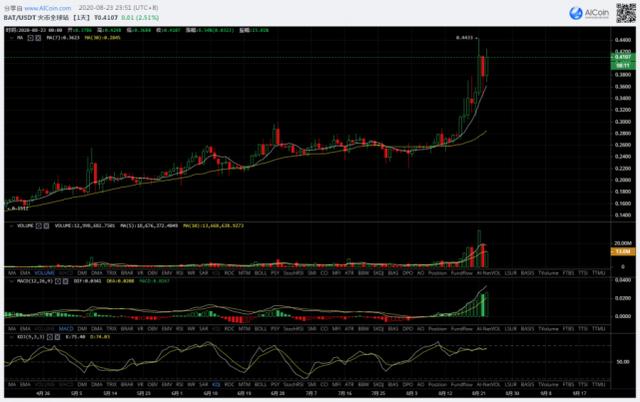Open MACD(12,26,9) settings icon

58,281
